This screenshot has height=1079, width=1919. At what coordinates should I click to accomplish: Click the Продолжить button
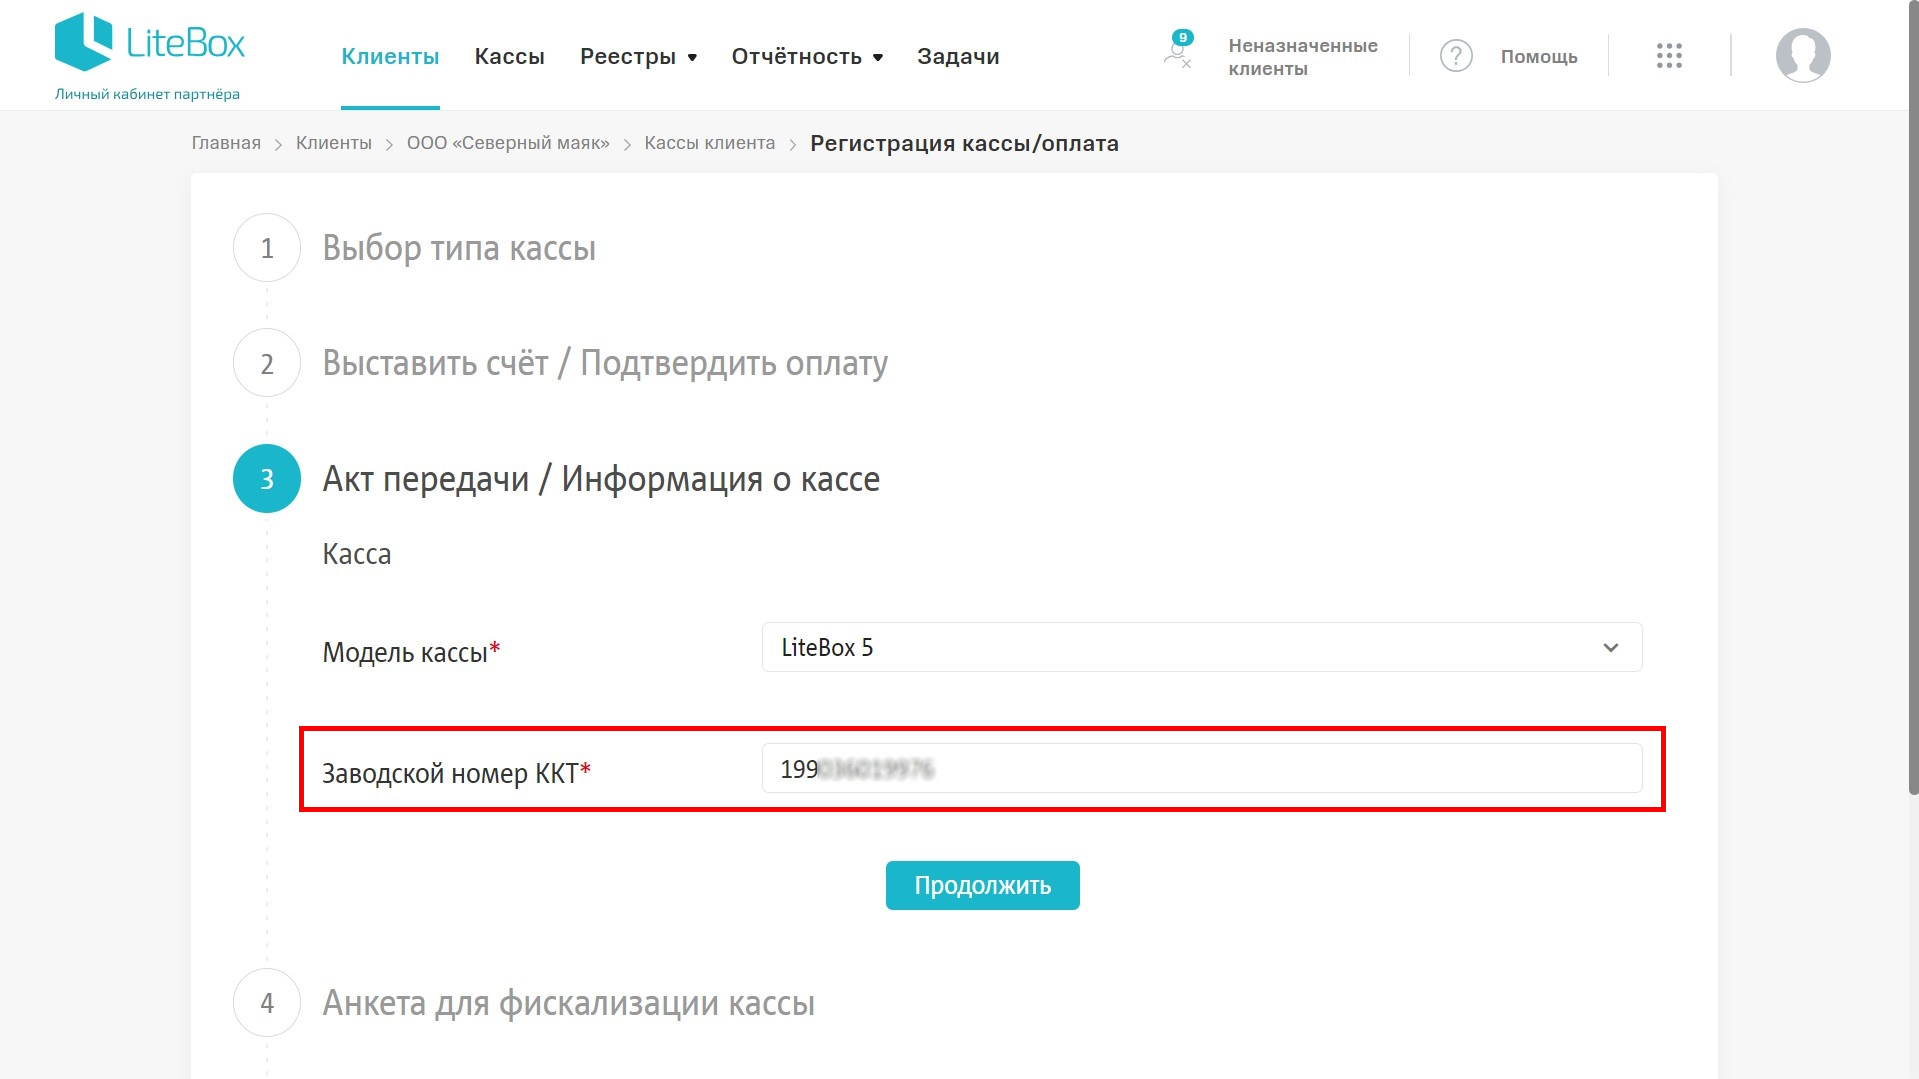pyautogui.click(x=982, y=885)
